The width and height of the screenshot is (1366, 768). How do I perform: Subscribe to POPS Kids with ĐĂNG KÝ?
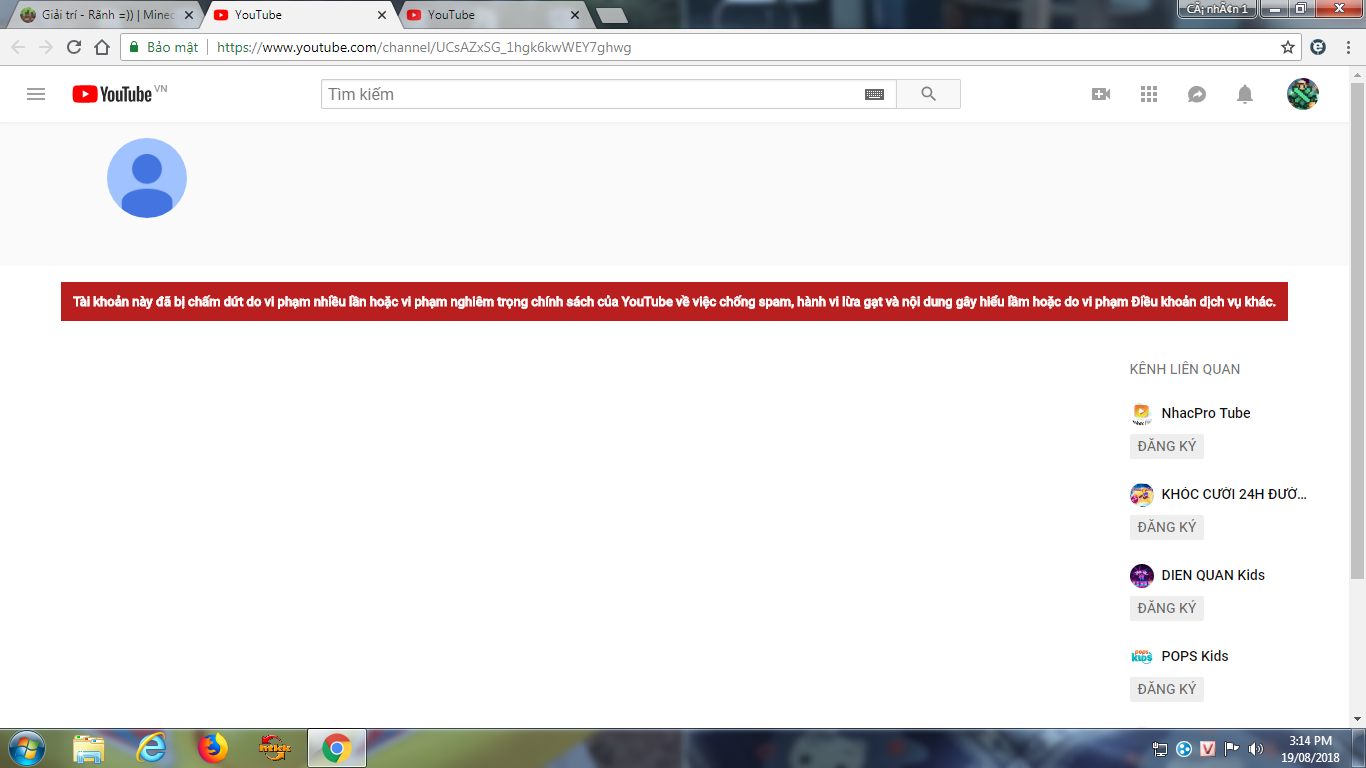point(1167,689)
